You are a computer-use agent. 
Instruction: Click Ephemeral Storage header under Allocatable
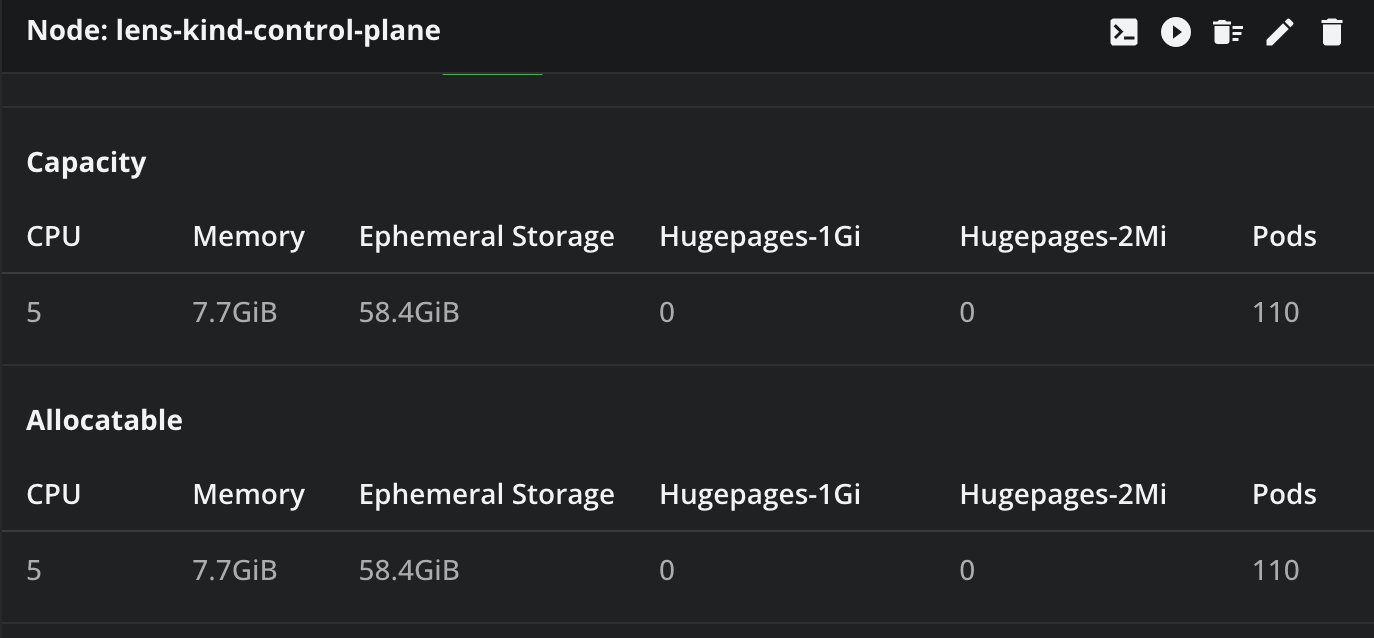[x=487, y=495]
